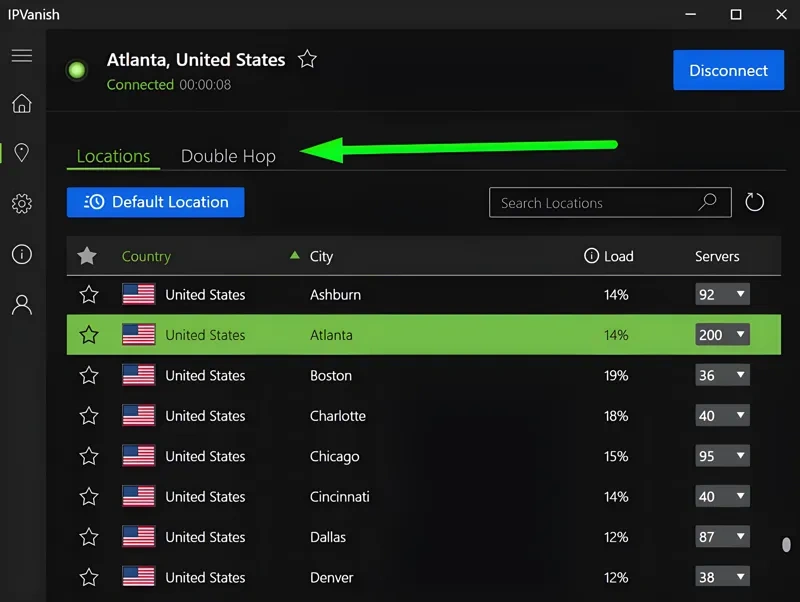This screenshot has height=602, width=800.
Task: Toggle favorite star for Dallas
Action: coord(89,537)
